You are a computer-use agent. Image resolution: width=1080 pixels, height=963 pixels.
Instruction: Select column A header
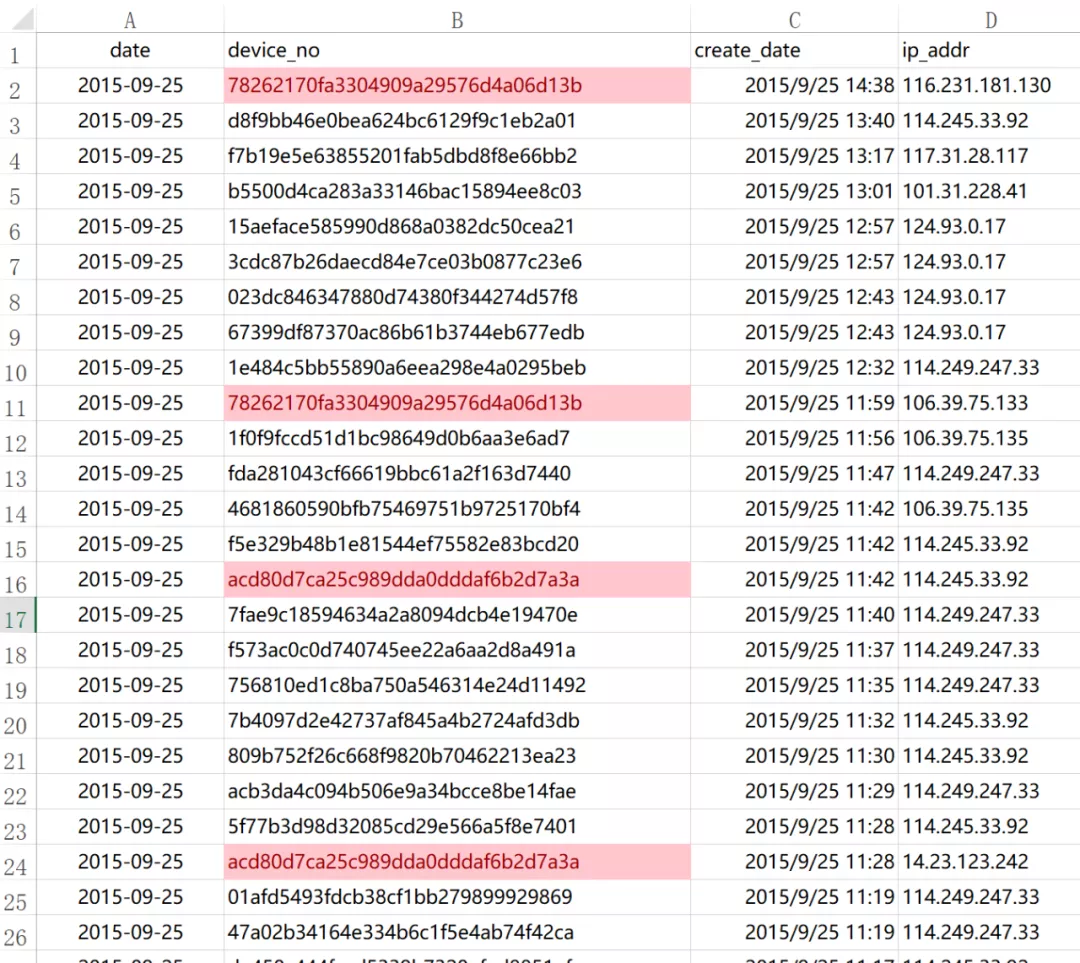click(x=130, y=20)
